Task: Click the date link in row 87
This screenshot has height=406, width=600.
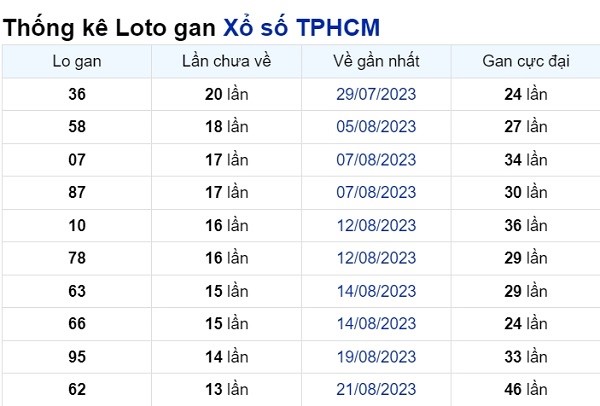Action: (375, 192)
